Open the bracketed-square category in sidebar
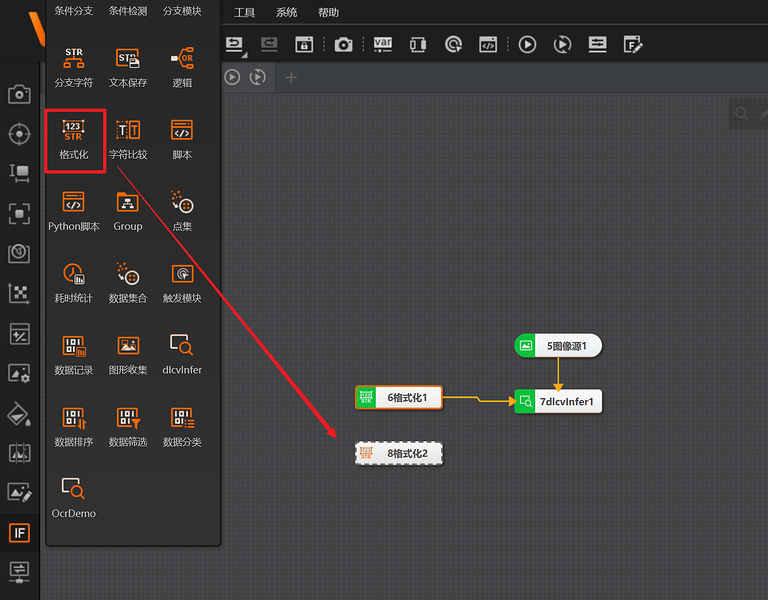Screen dimensions: 768x600 tap(20, 214)
